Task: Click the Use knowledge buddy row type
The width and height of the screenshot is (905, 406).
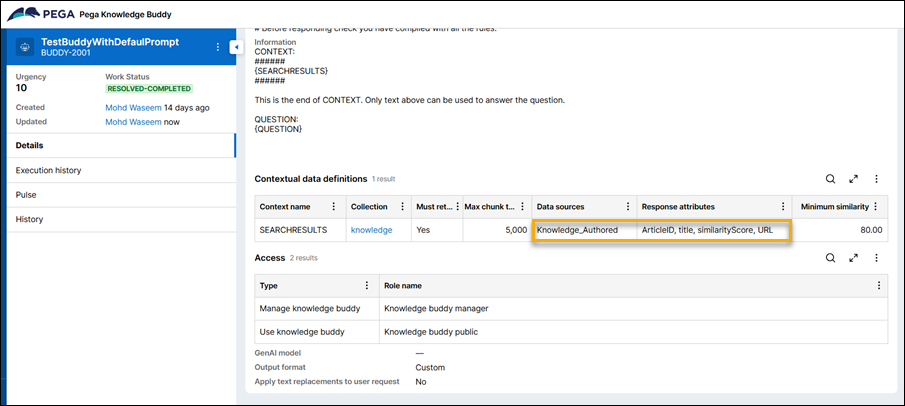Action: tap(302, 332)
